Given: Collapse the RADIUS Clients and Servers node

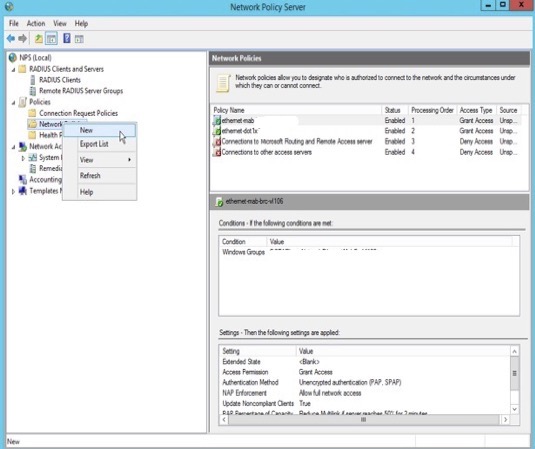Looking at the screenshot, I should coord(13,70).
